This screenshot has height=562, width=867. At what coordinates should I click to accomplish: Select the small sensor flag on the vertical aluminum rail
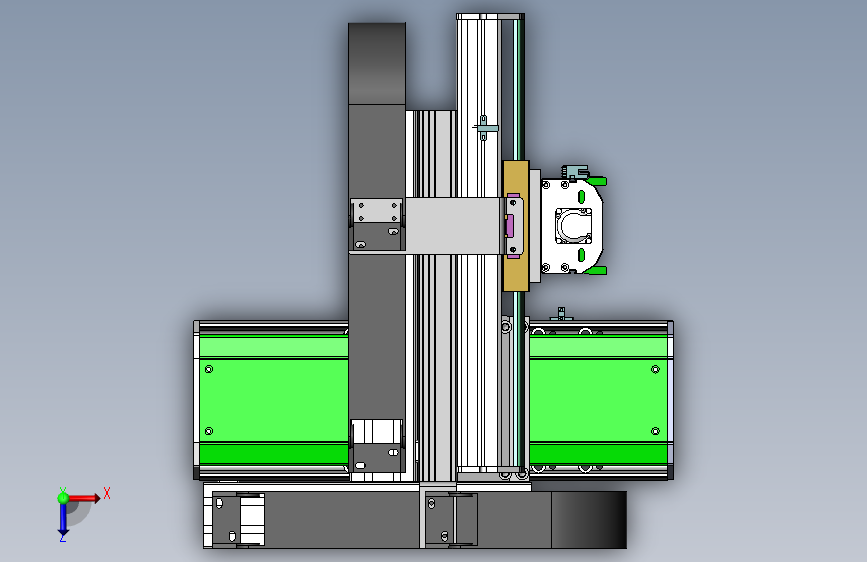point(484,128)
